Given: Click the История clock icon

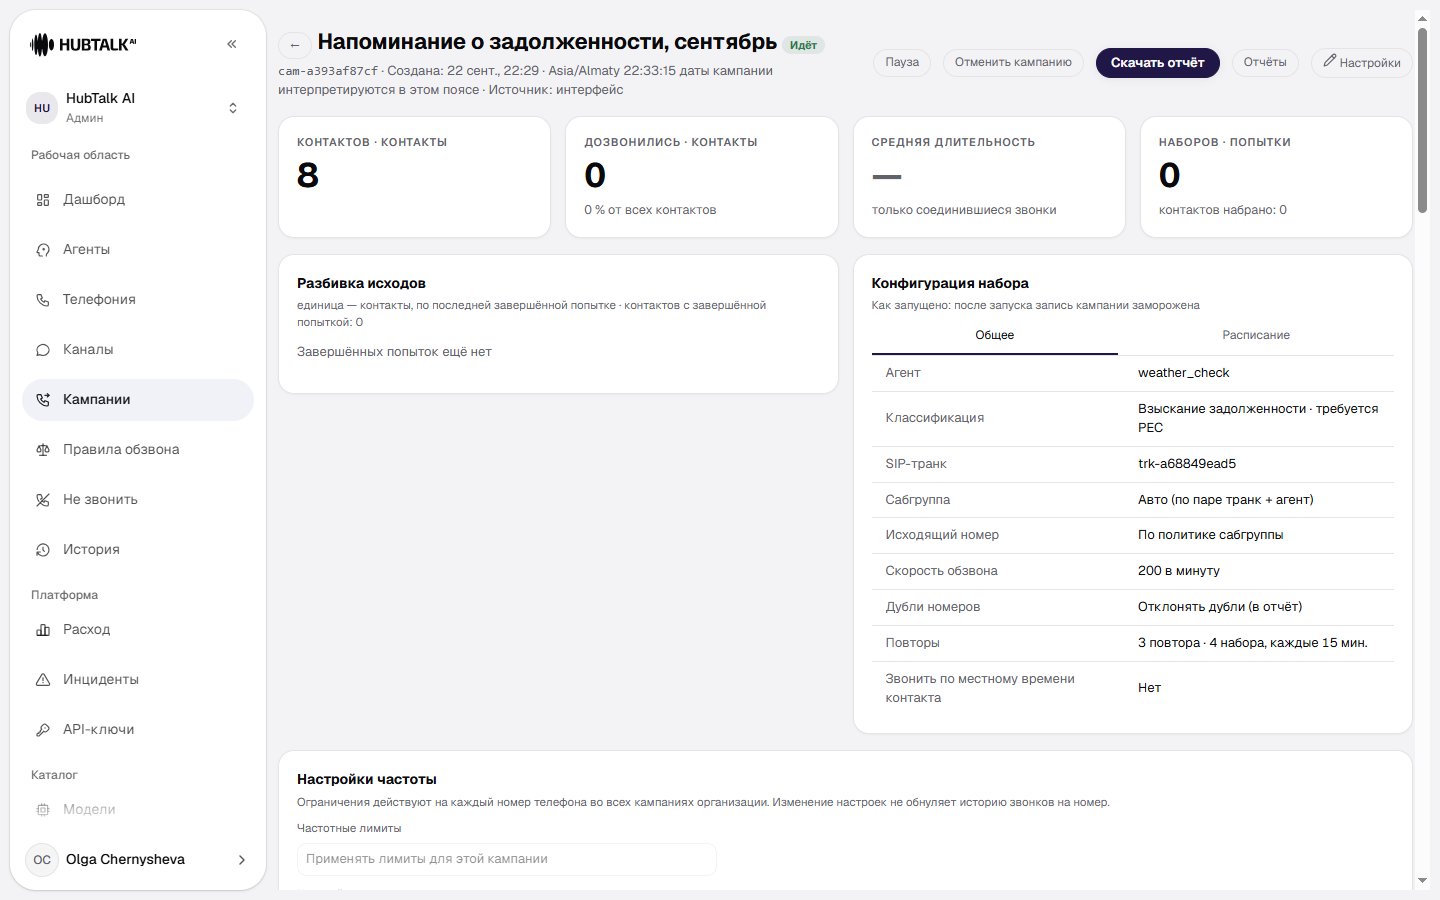Looking at the screenshot, I should point(43,550).
